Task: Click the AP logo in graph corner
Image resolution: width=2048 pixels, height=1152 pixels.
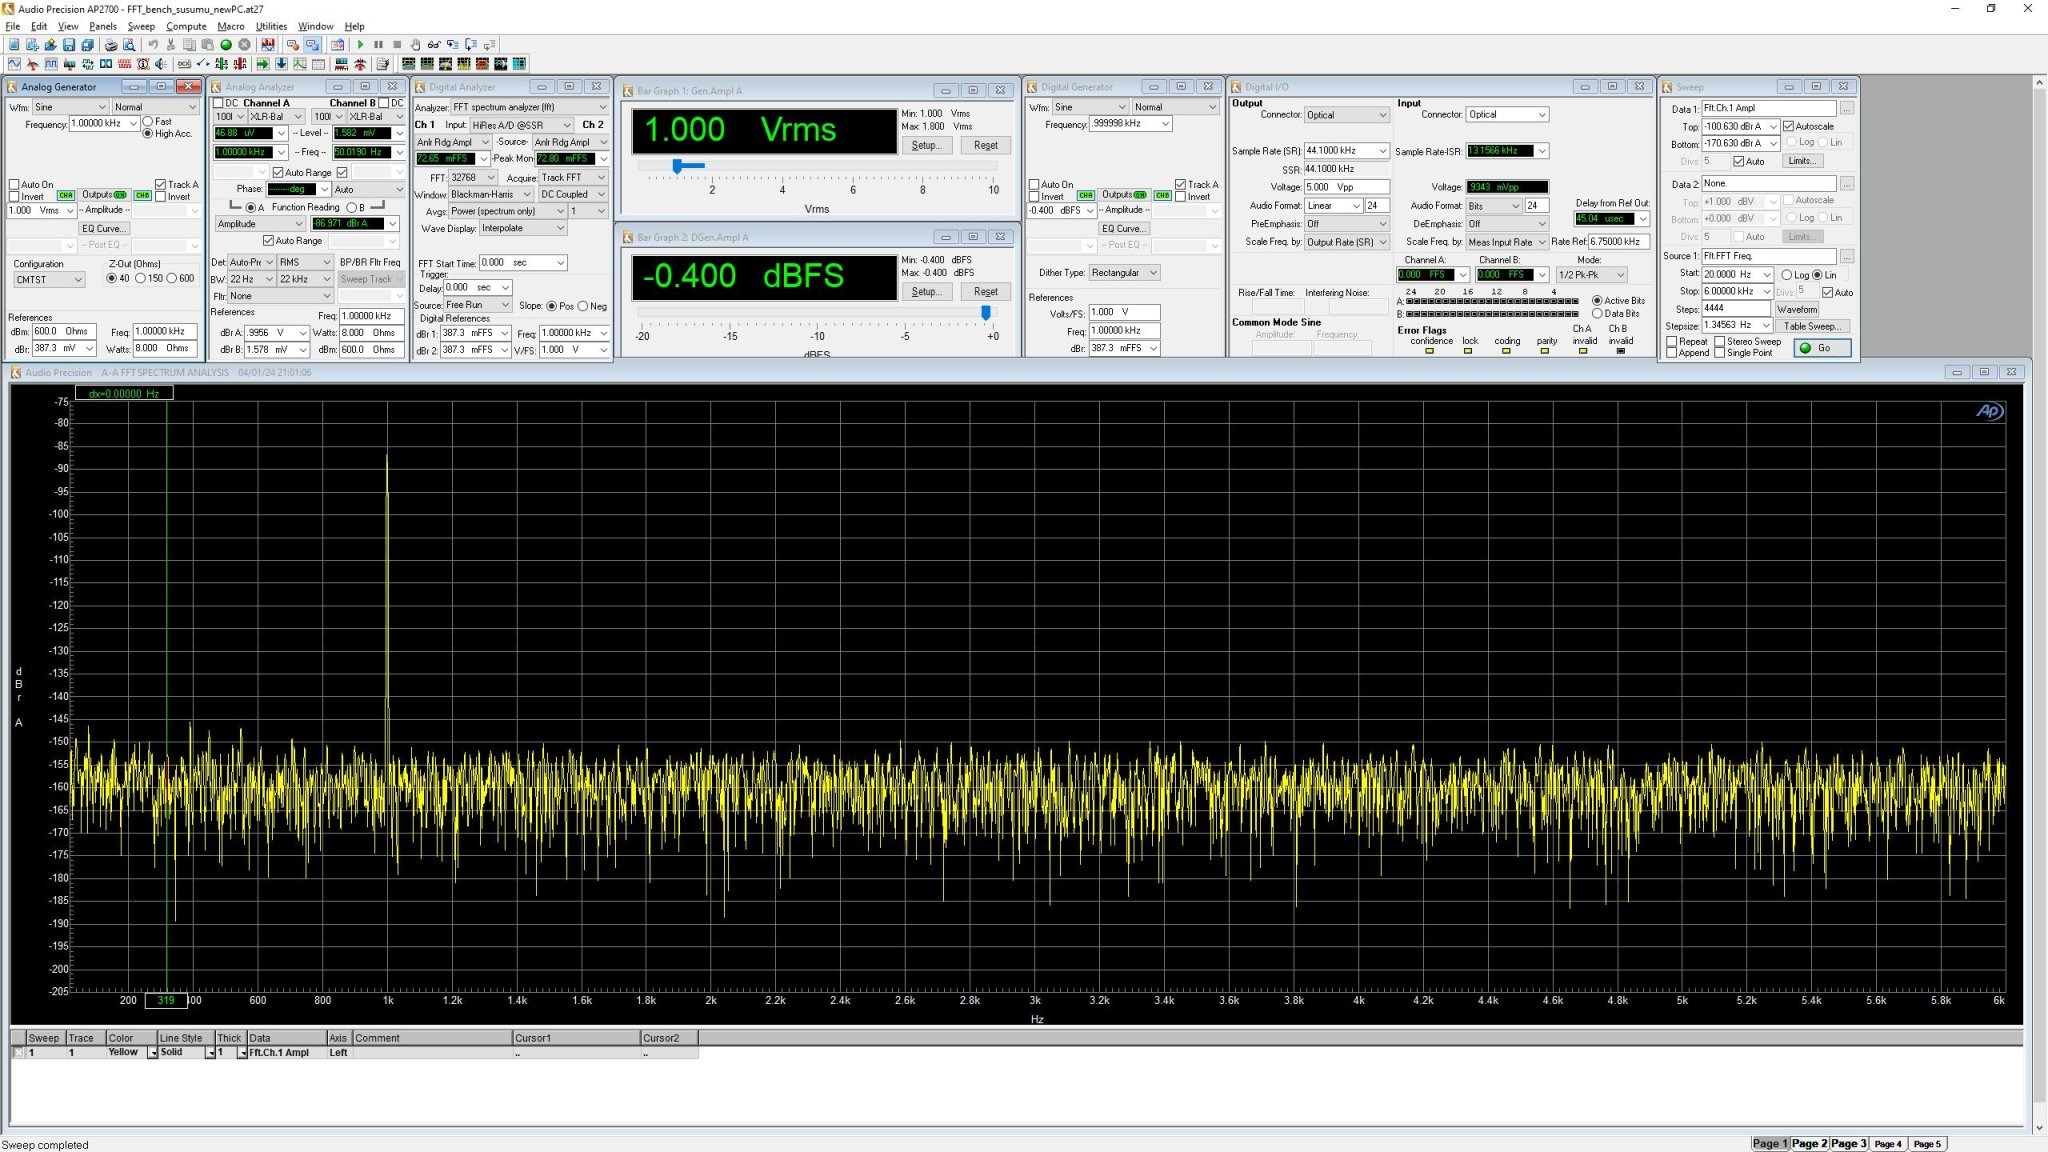Action: coord(1988,411)
